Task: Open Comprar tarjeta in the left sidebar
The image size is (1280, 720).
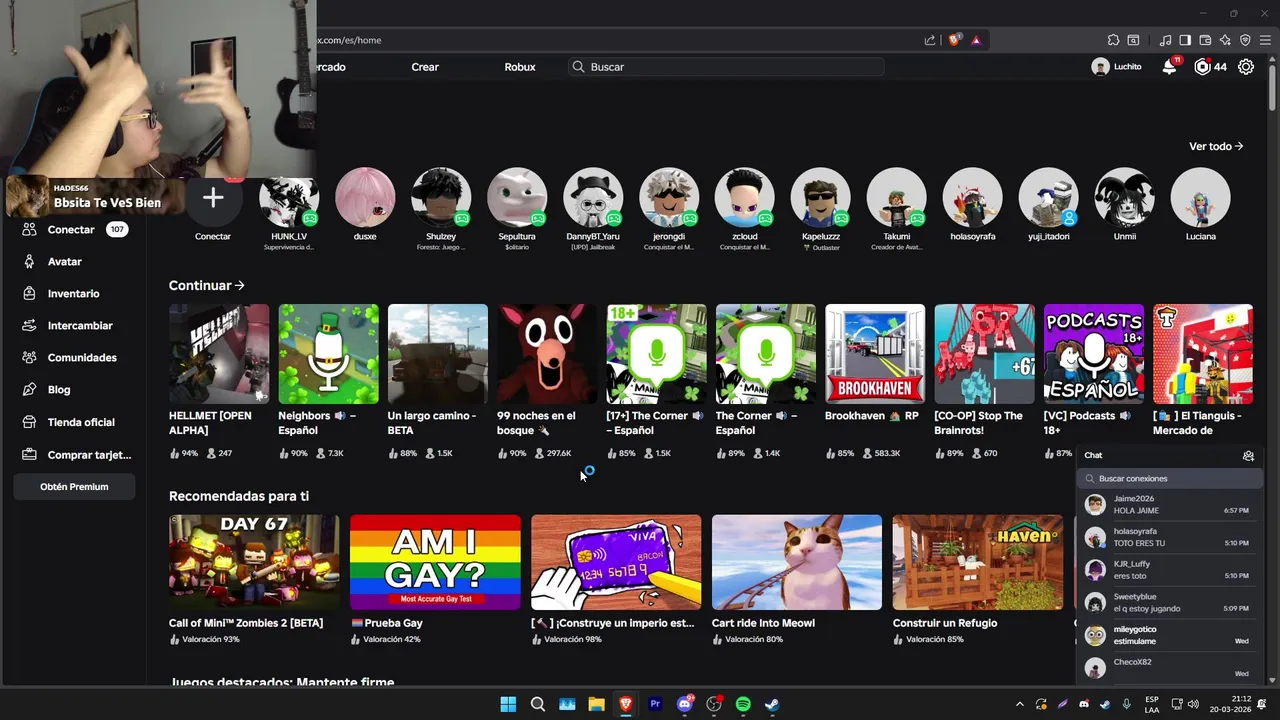Action: point(89,454)
